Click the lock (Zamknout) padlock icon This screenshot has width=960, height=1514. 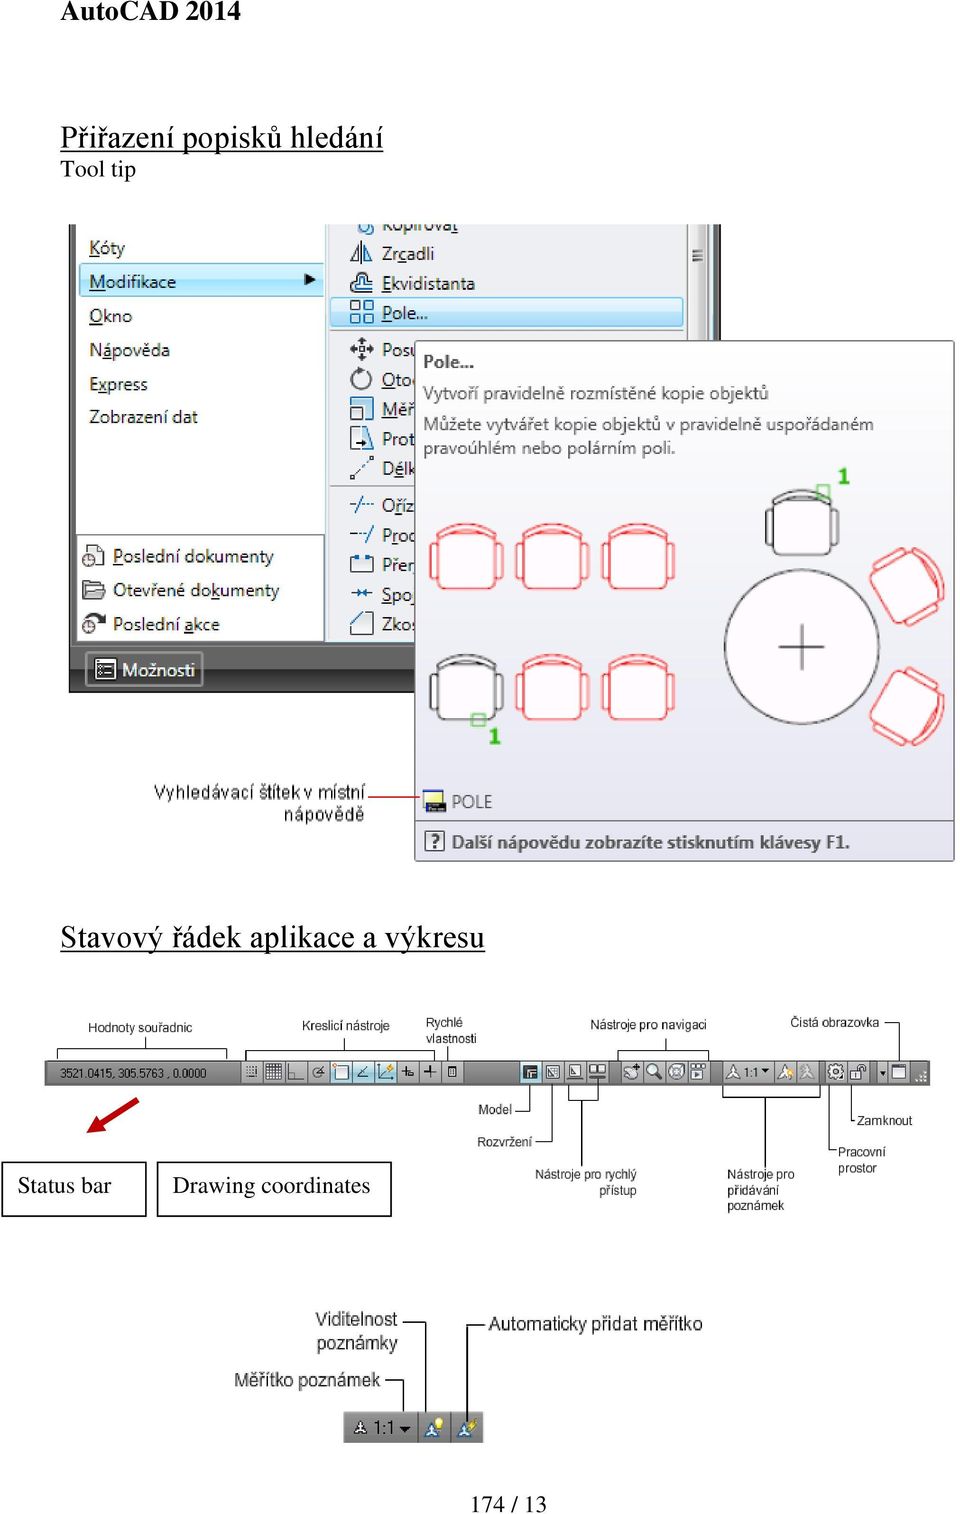point(857,1072)
